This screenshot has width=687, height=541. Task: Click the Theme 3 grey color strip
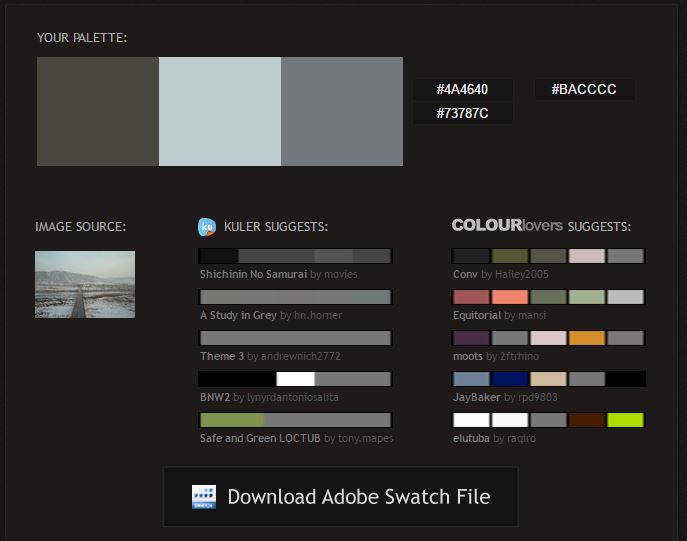(295, 338)
